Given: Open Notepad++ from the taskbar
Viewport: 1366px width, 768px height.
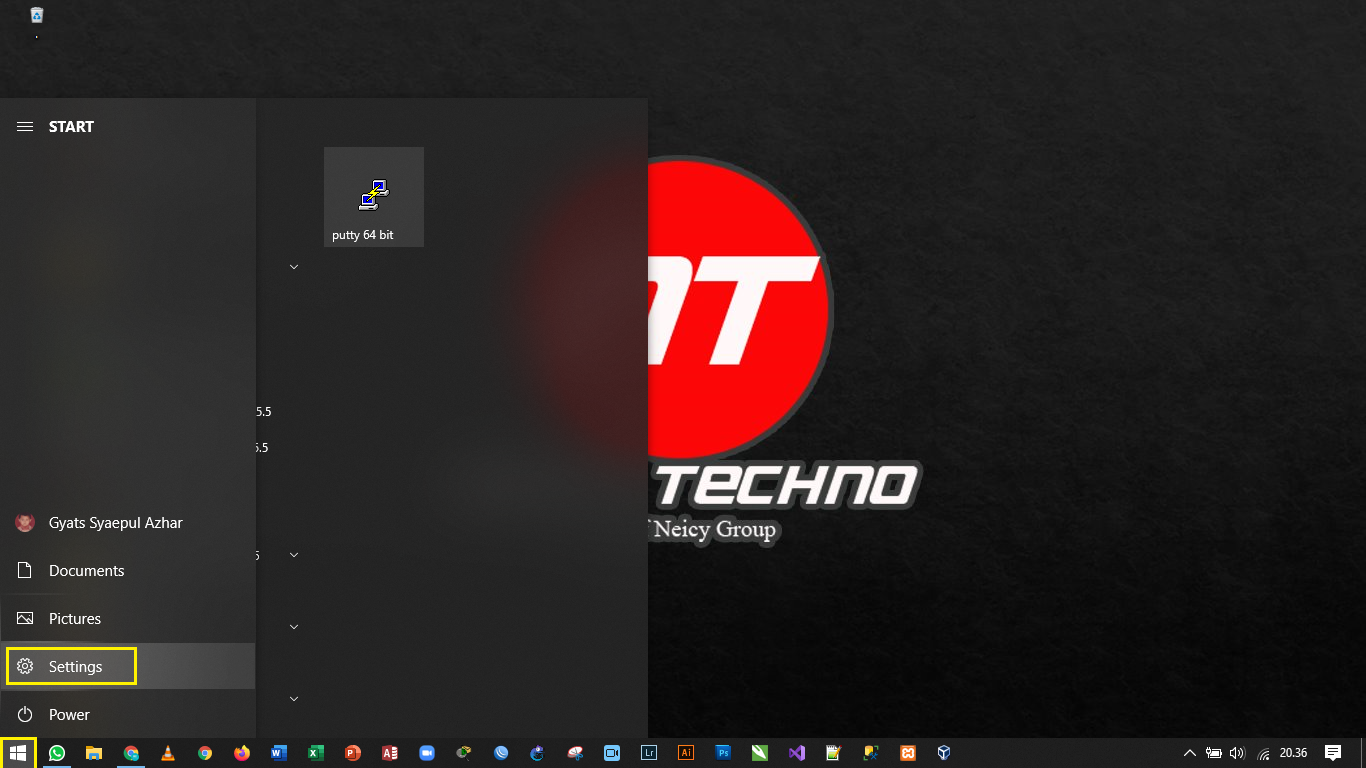Looking at the screenshot, I should pos(834,753).
